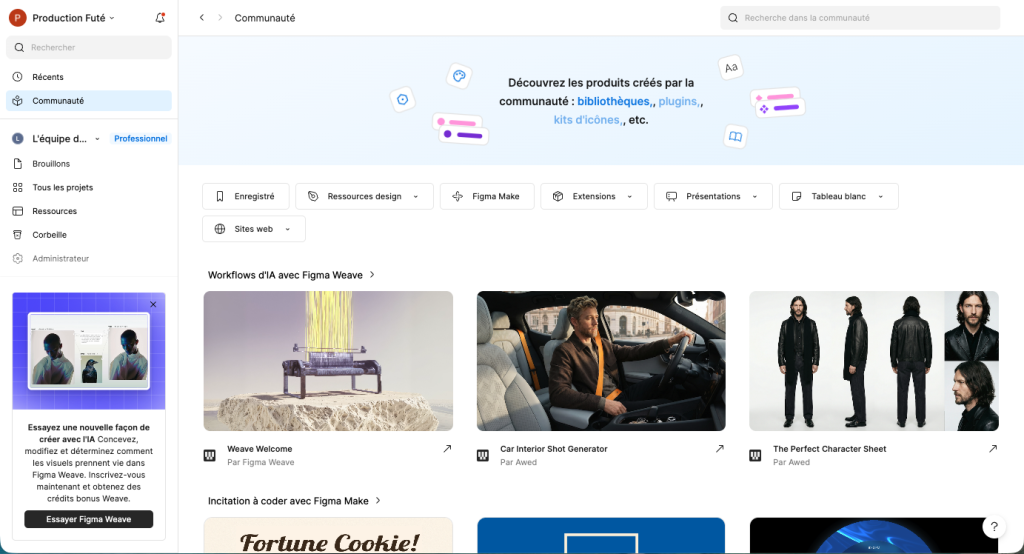Viewport: 1024px width, 554px height.
Task: Click the Essayer Figma Weave button
Action: point(89,519)
